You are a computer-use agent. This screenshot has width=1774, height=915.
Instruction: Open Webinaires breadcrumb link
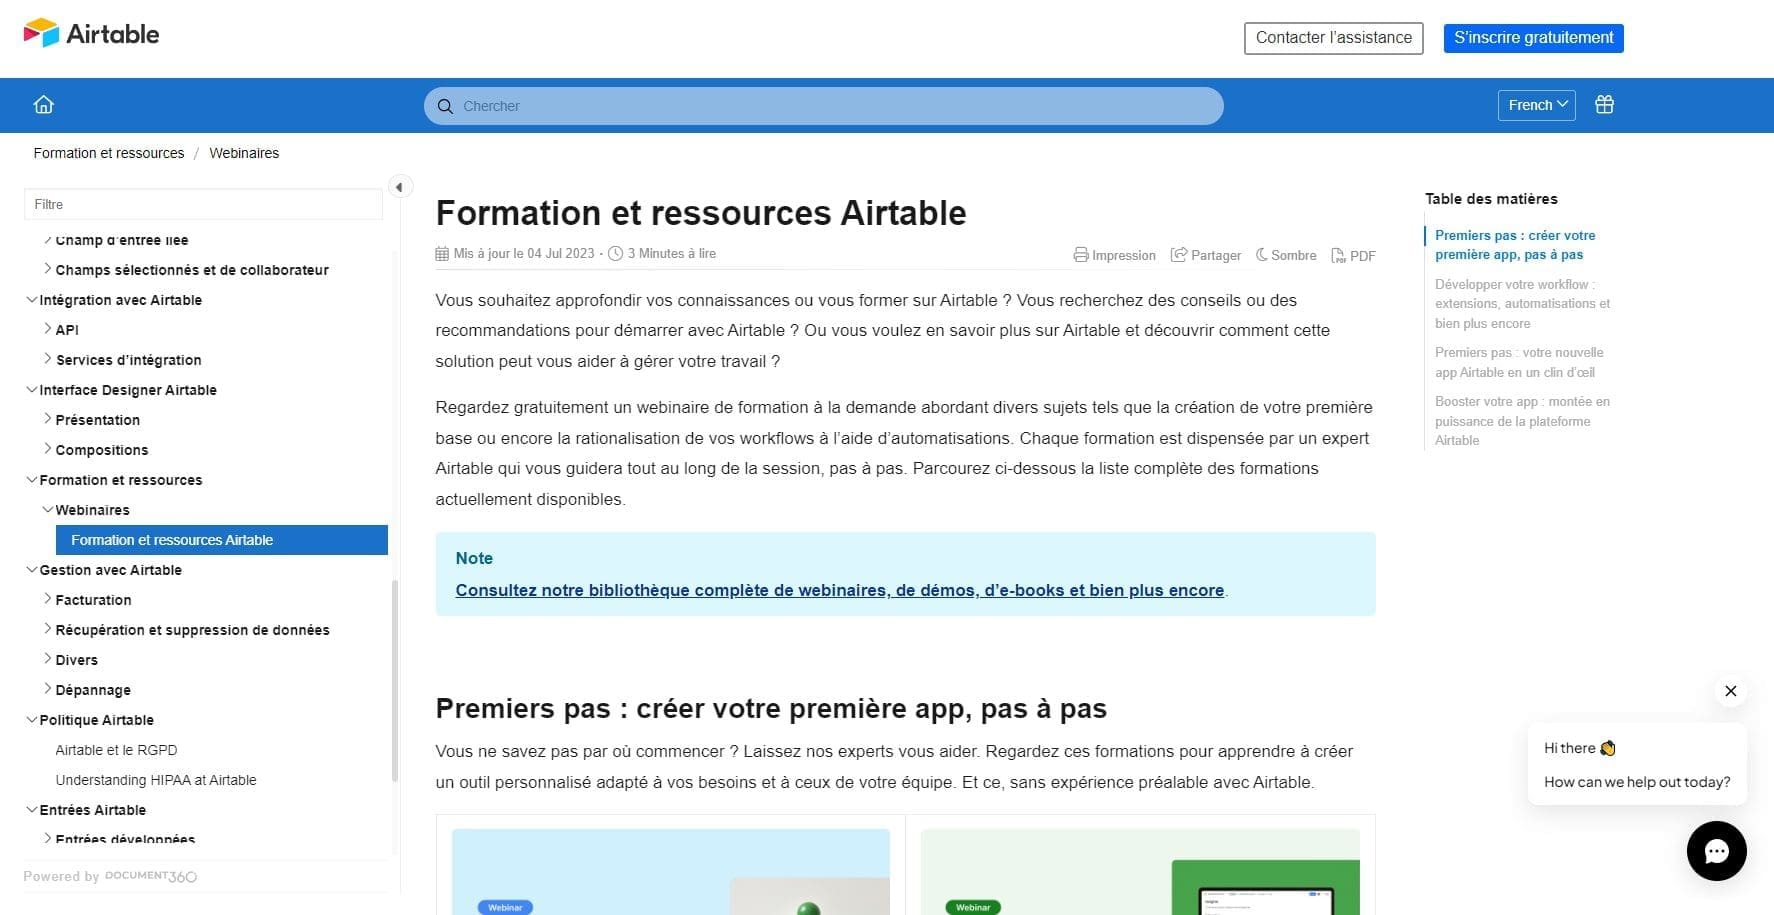click(244, 153)
